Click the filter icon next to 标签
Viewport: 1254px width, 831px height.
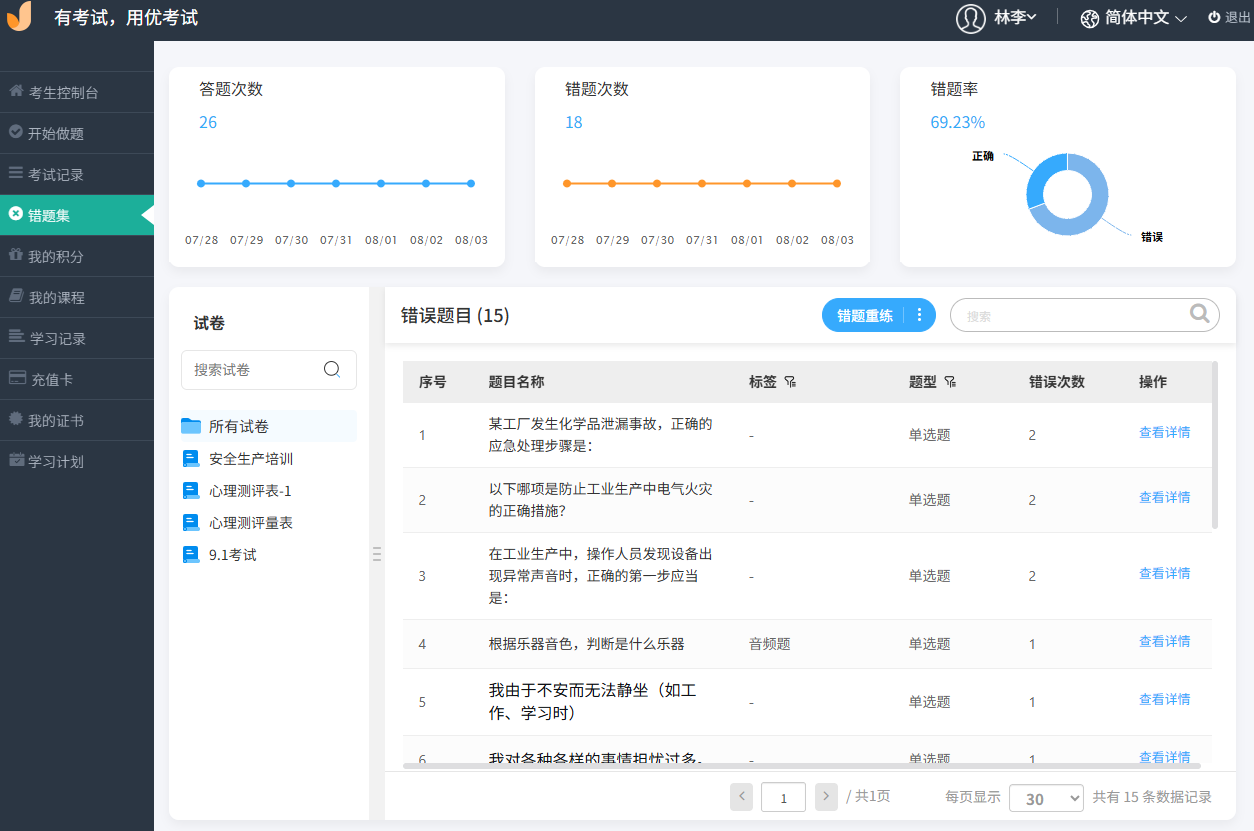(790, 382)
